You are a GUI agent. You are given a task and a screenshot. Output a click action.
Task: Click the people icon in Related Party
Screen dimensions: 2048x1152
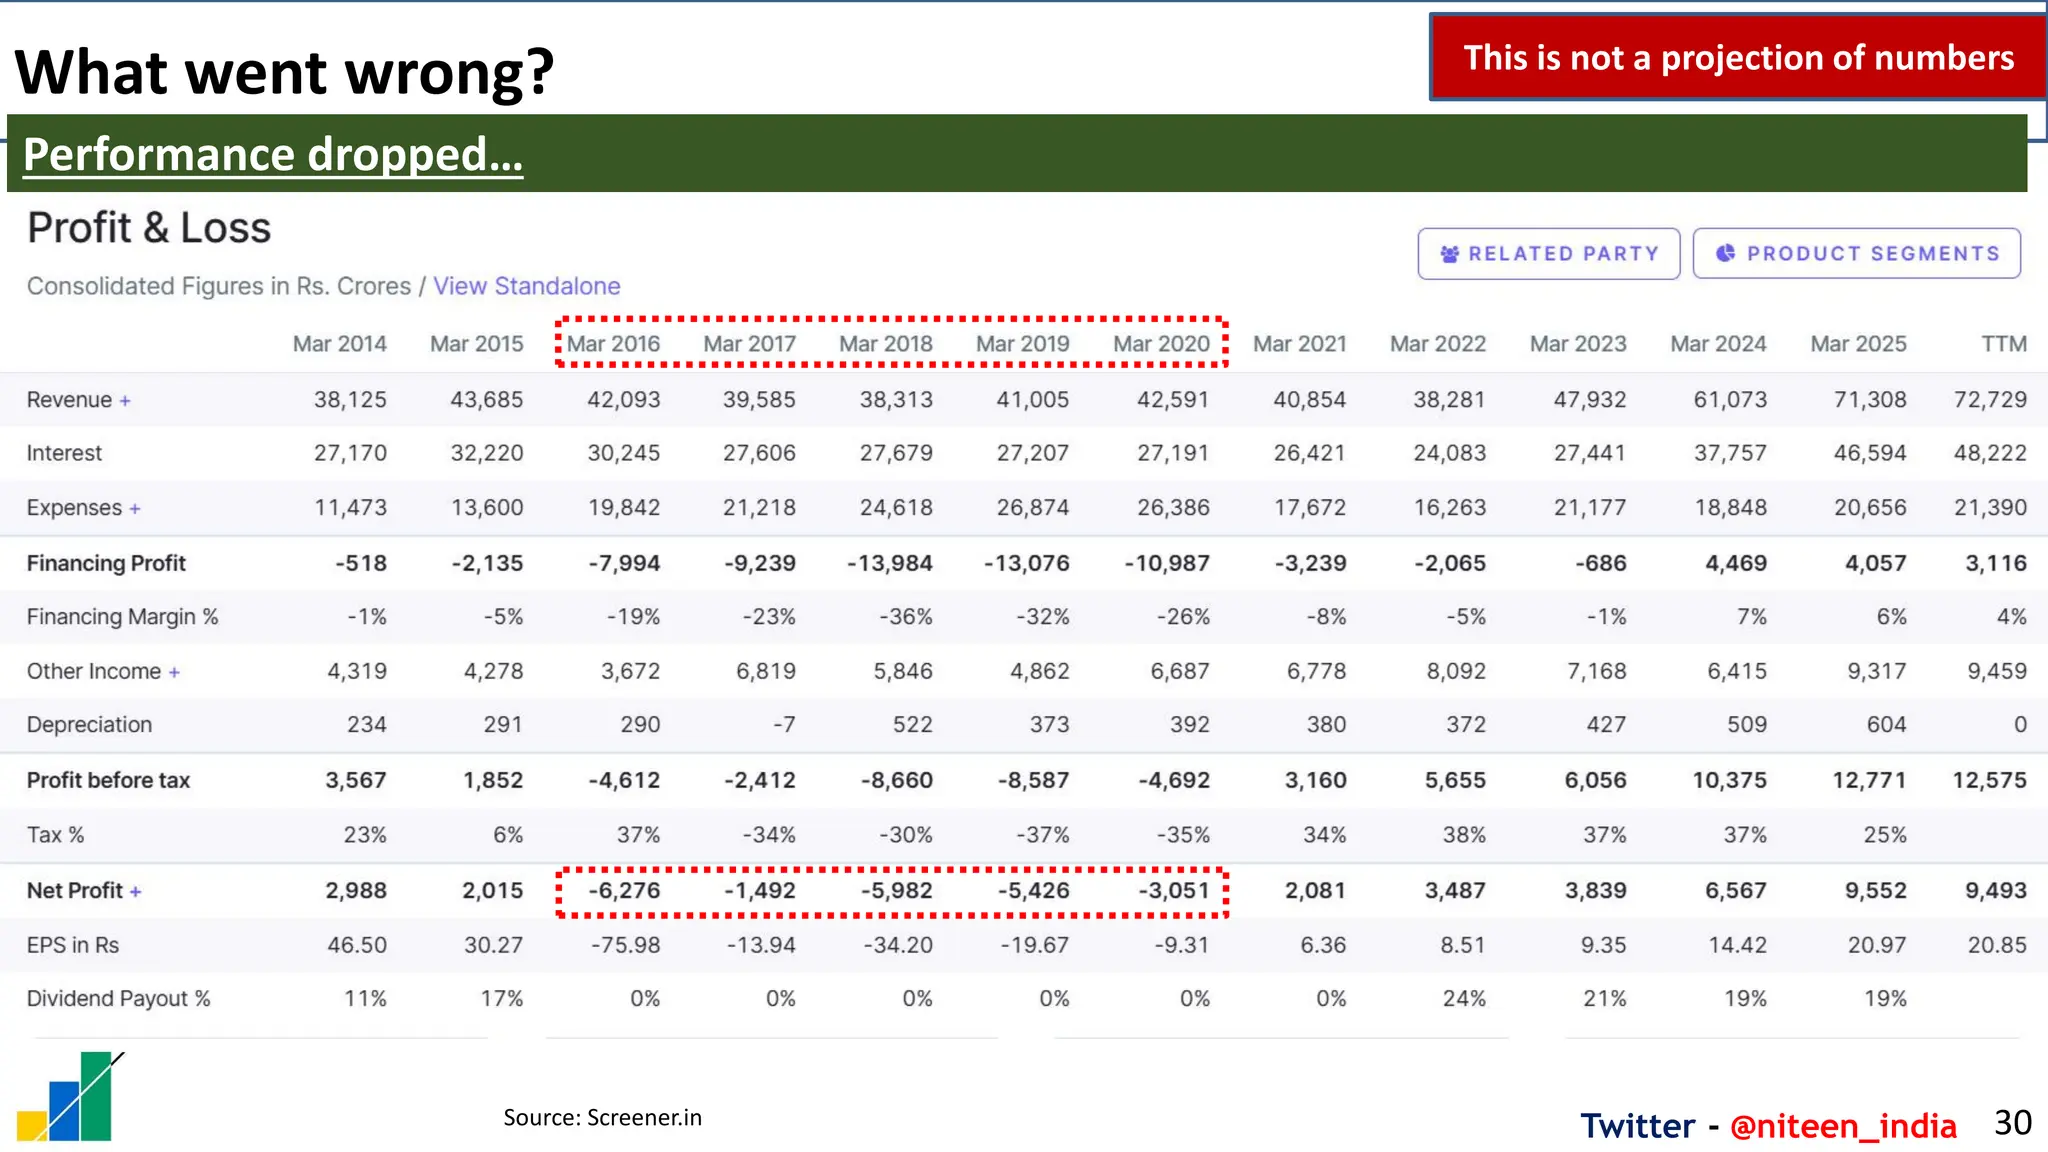[1450, 254]
